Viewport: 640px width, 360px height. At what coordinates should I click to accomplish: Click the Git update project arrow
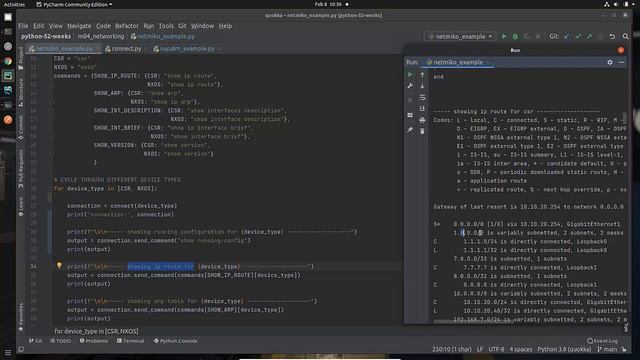click(x=567, y=36)
